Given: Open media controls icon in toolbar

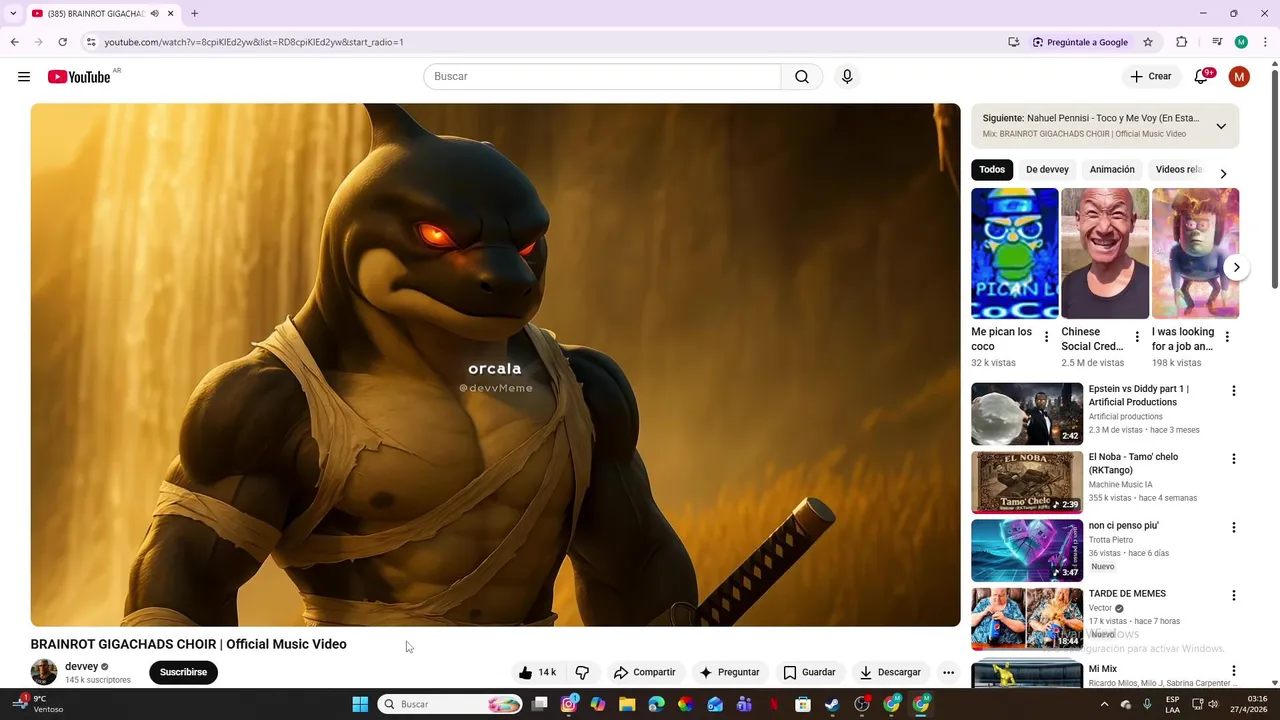Looking at the screenshot, I should pos(1217,42).
